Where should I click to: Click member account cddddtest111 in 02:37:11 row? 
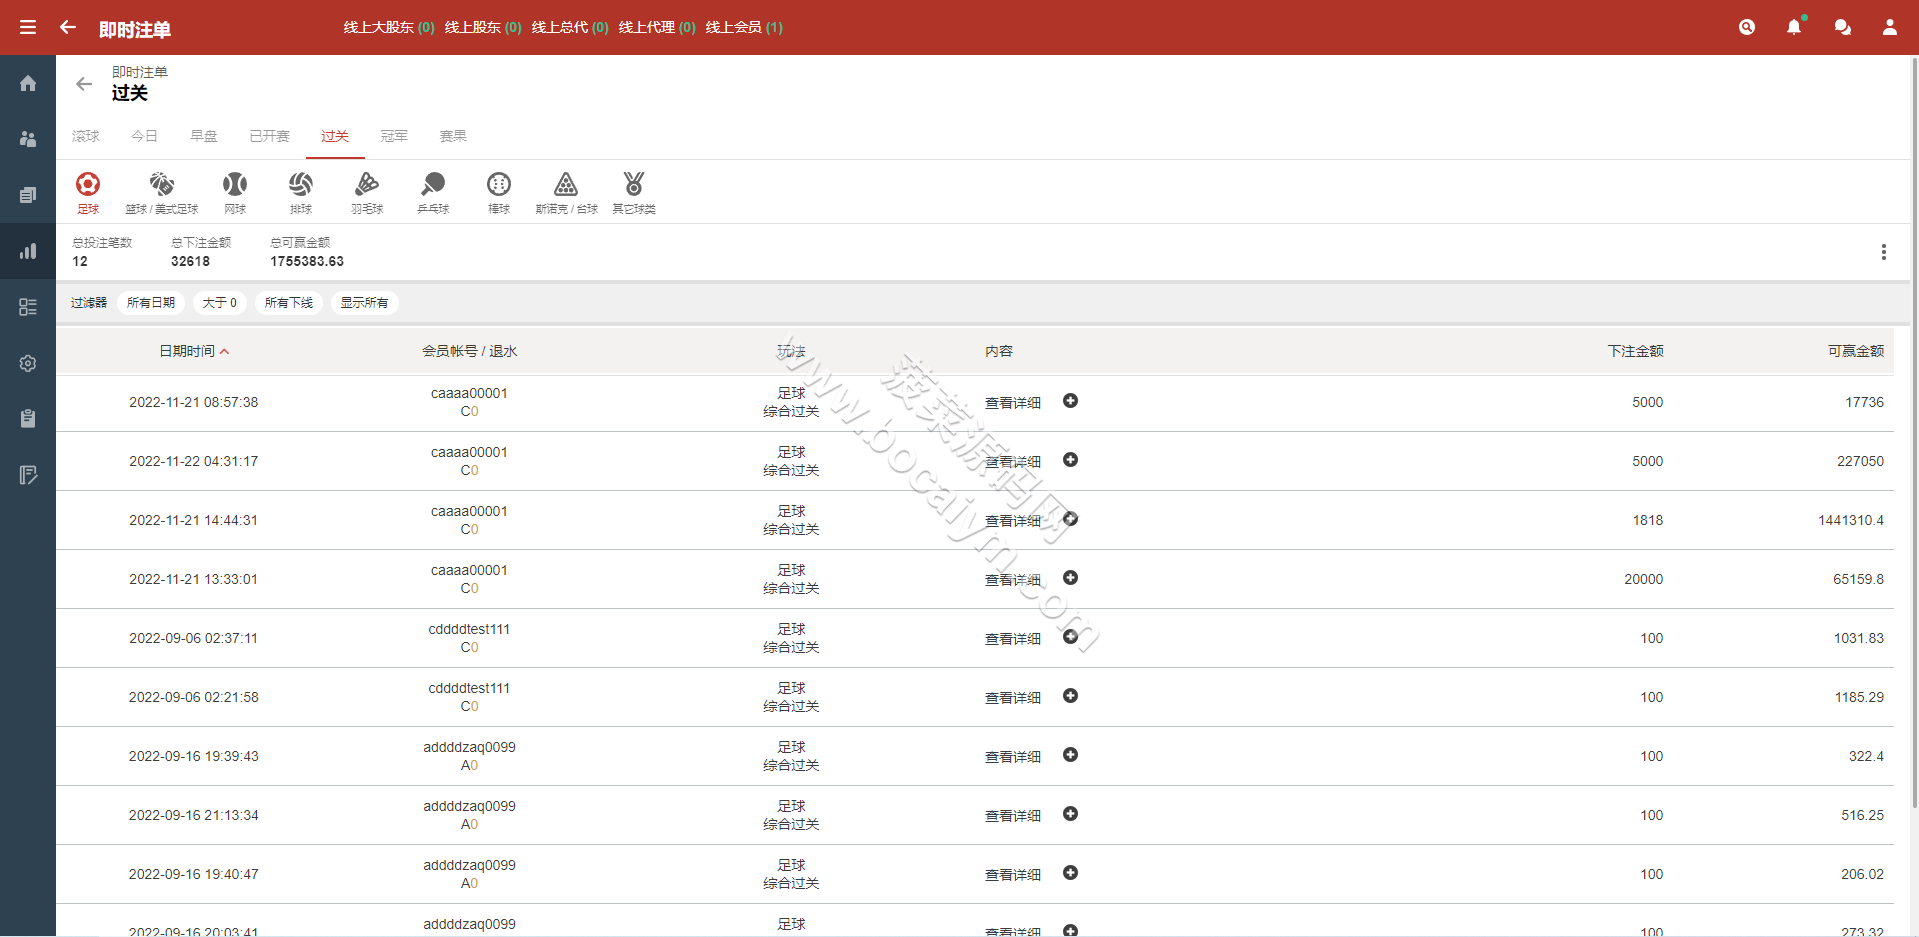coord(469,629)
